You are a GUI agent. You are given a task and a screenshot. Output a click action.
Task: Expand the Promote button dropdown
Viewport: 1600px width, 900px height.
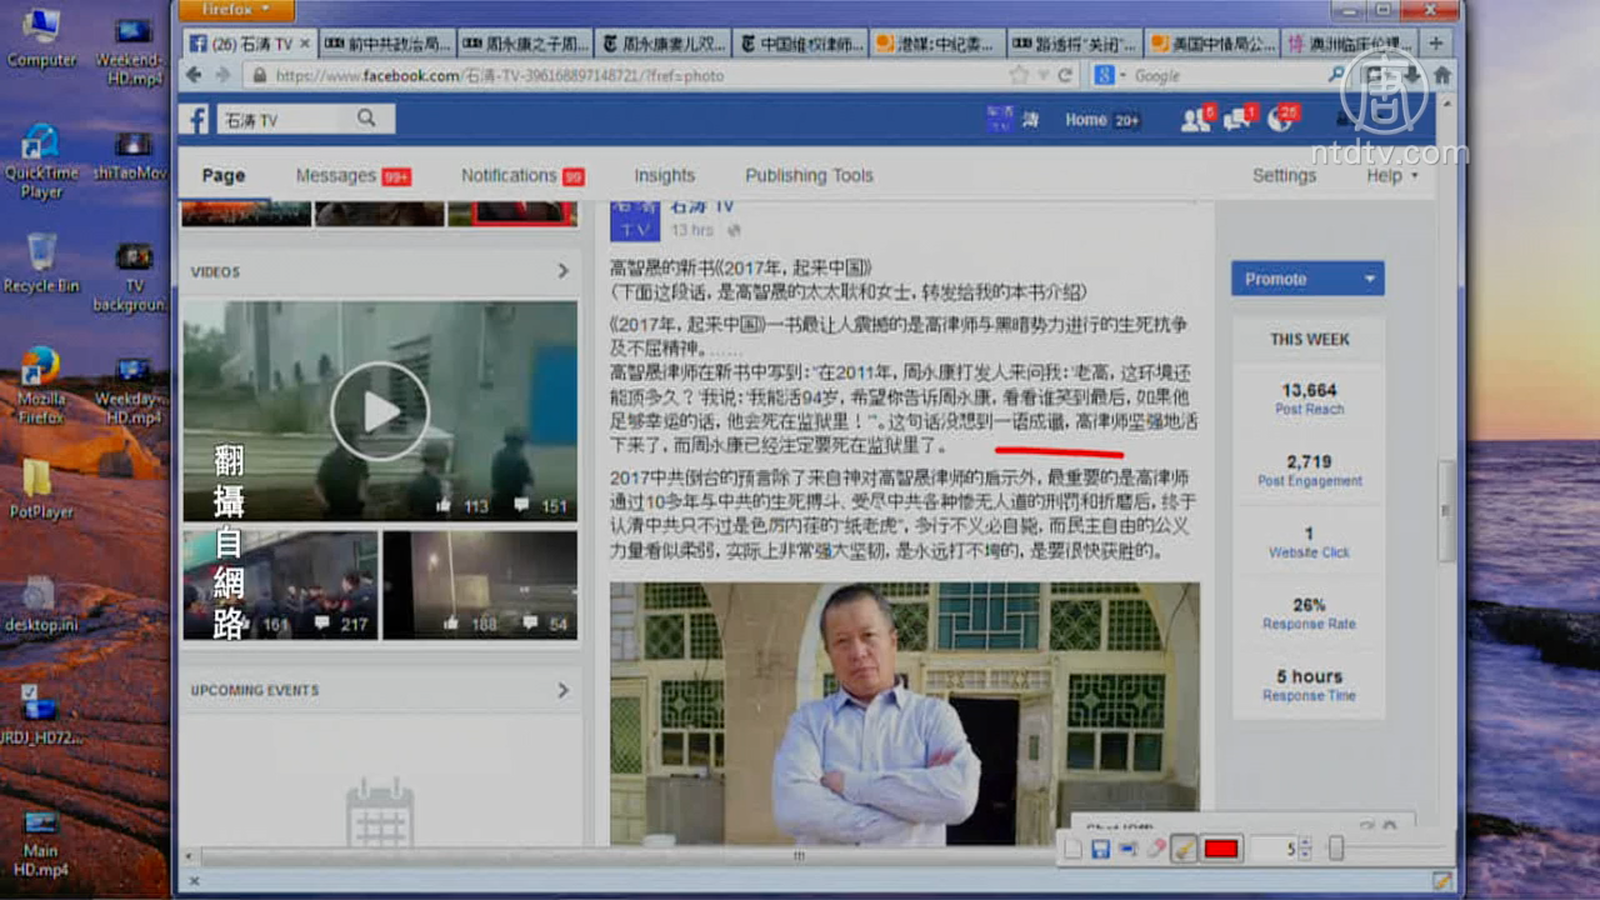tap(1369, 279)
